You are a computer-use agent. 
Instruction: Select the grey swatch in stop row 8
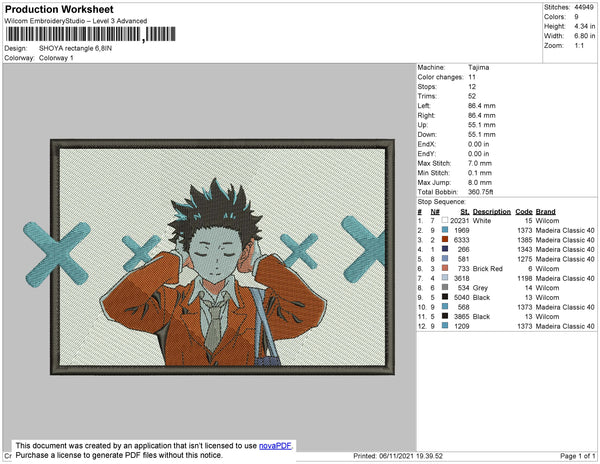coord(445,287)
